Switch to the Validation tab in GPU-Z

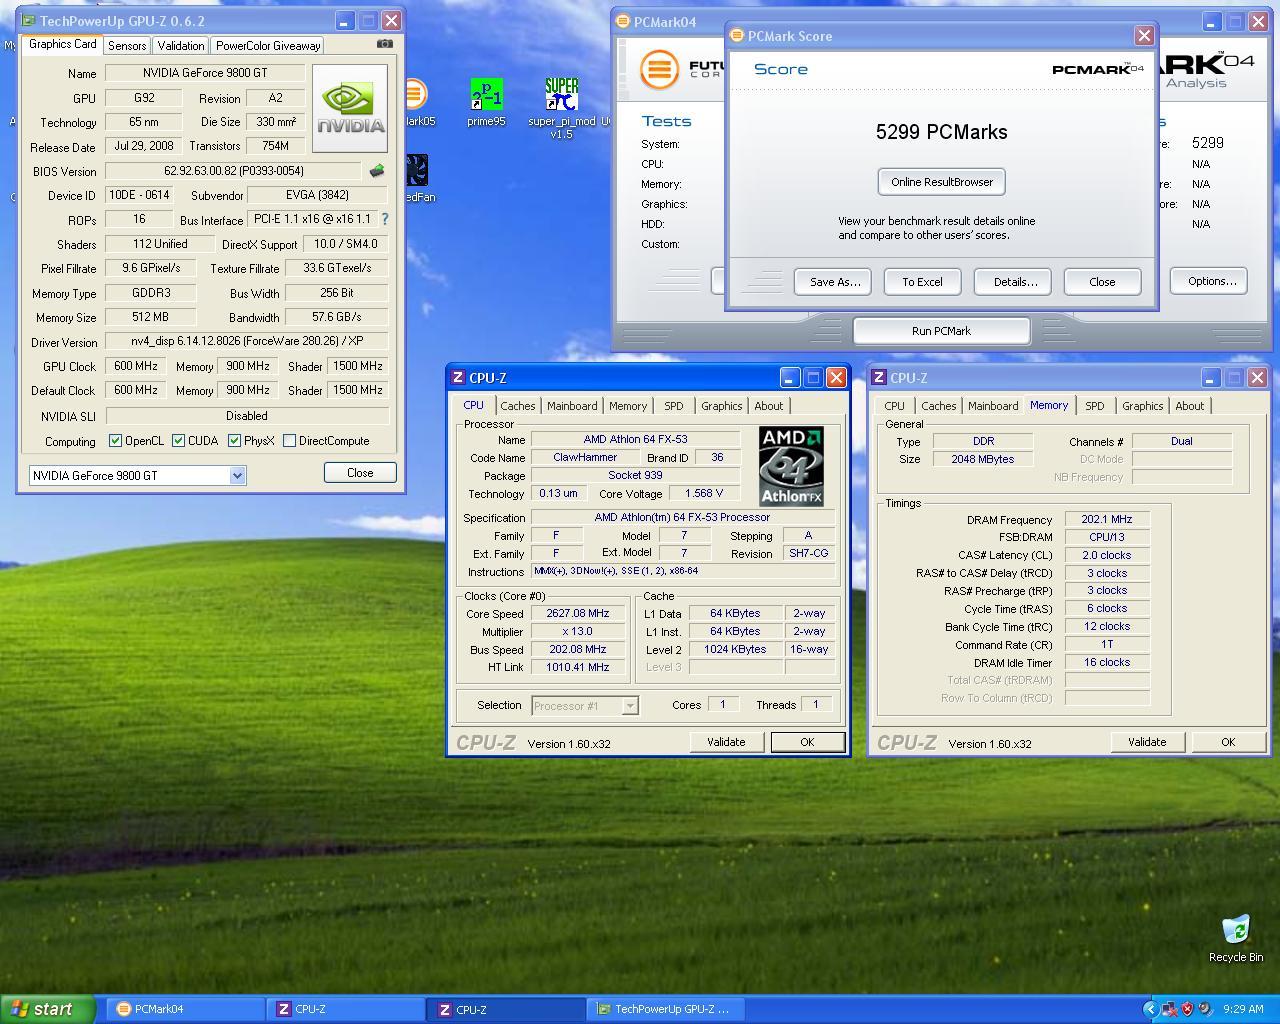181,45
